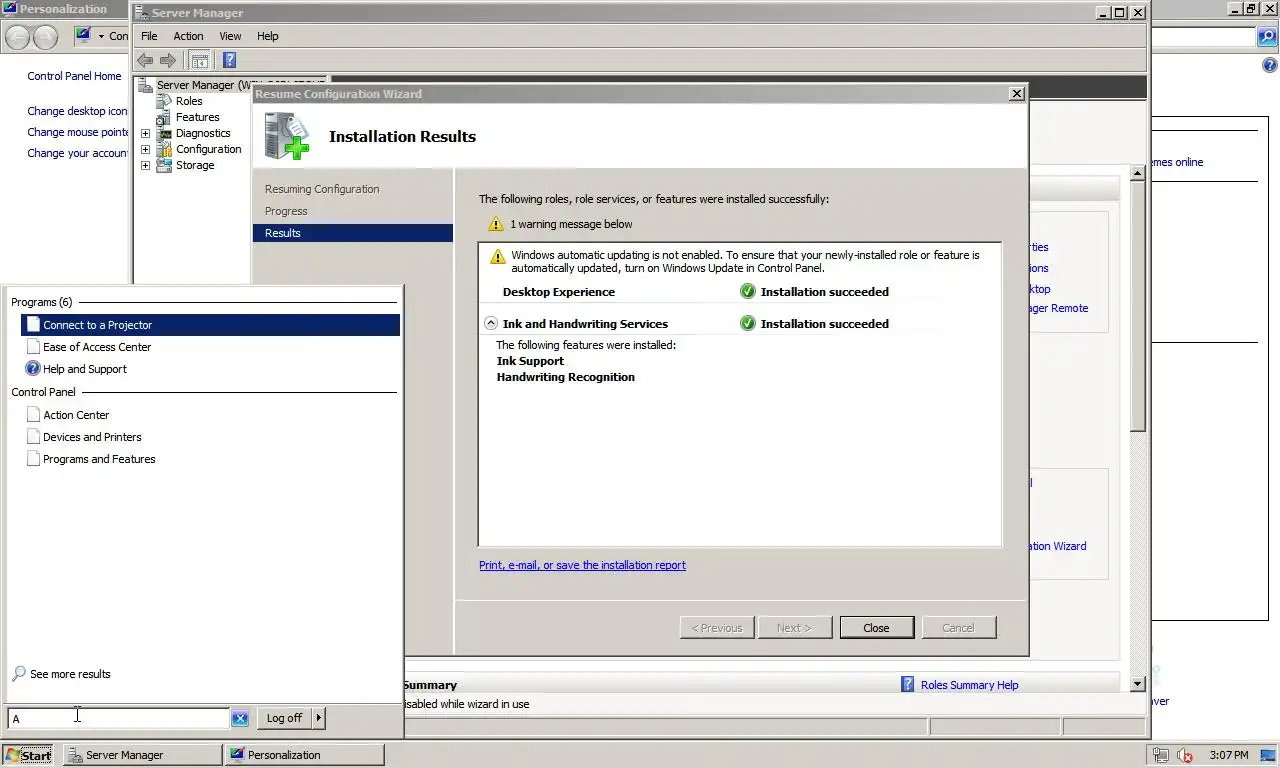Click See more results
Viewport: 1280px width, 768px height.
[70, 674]
